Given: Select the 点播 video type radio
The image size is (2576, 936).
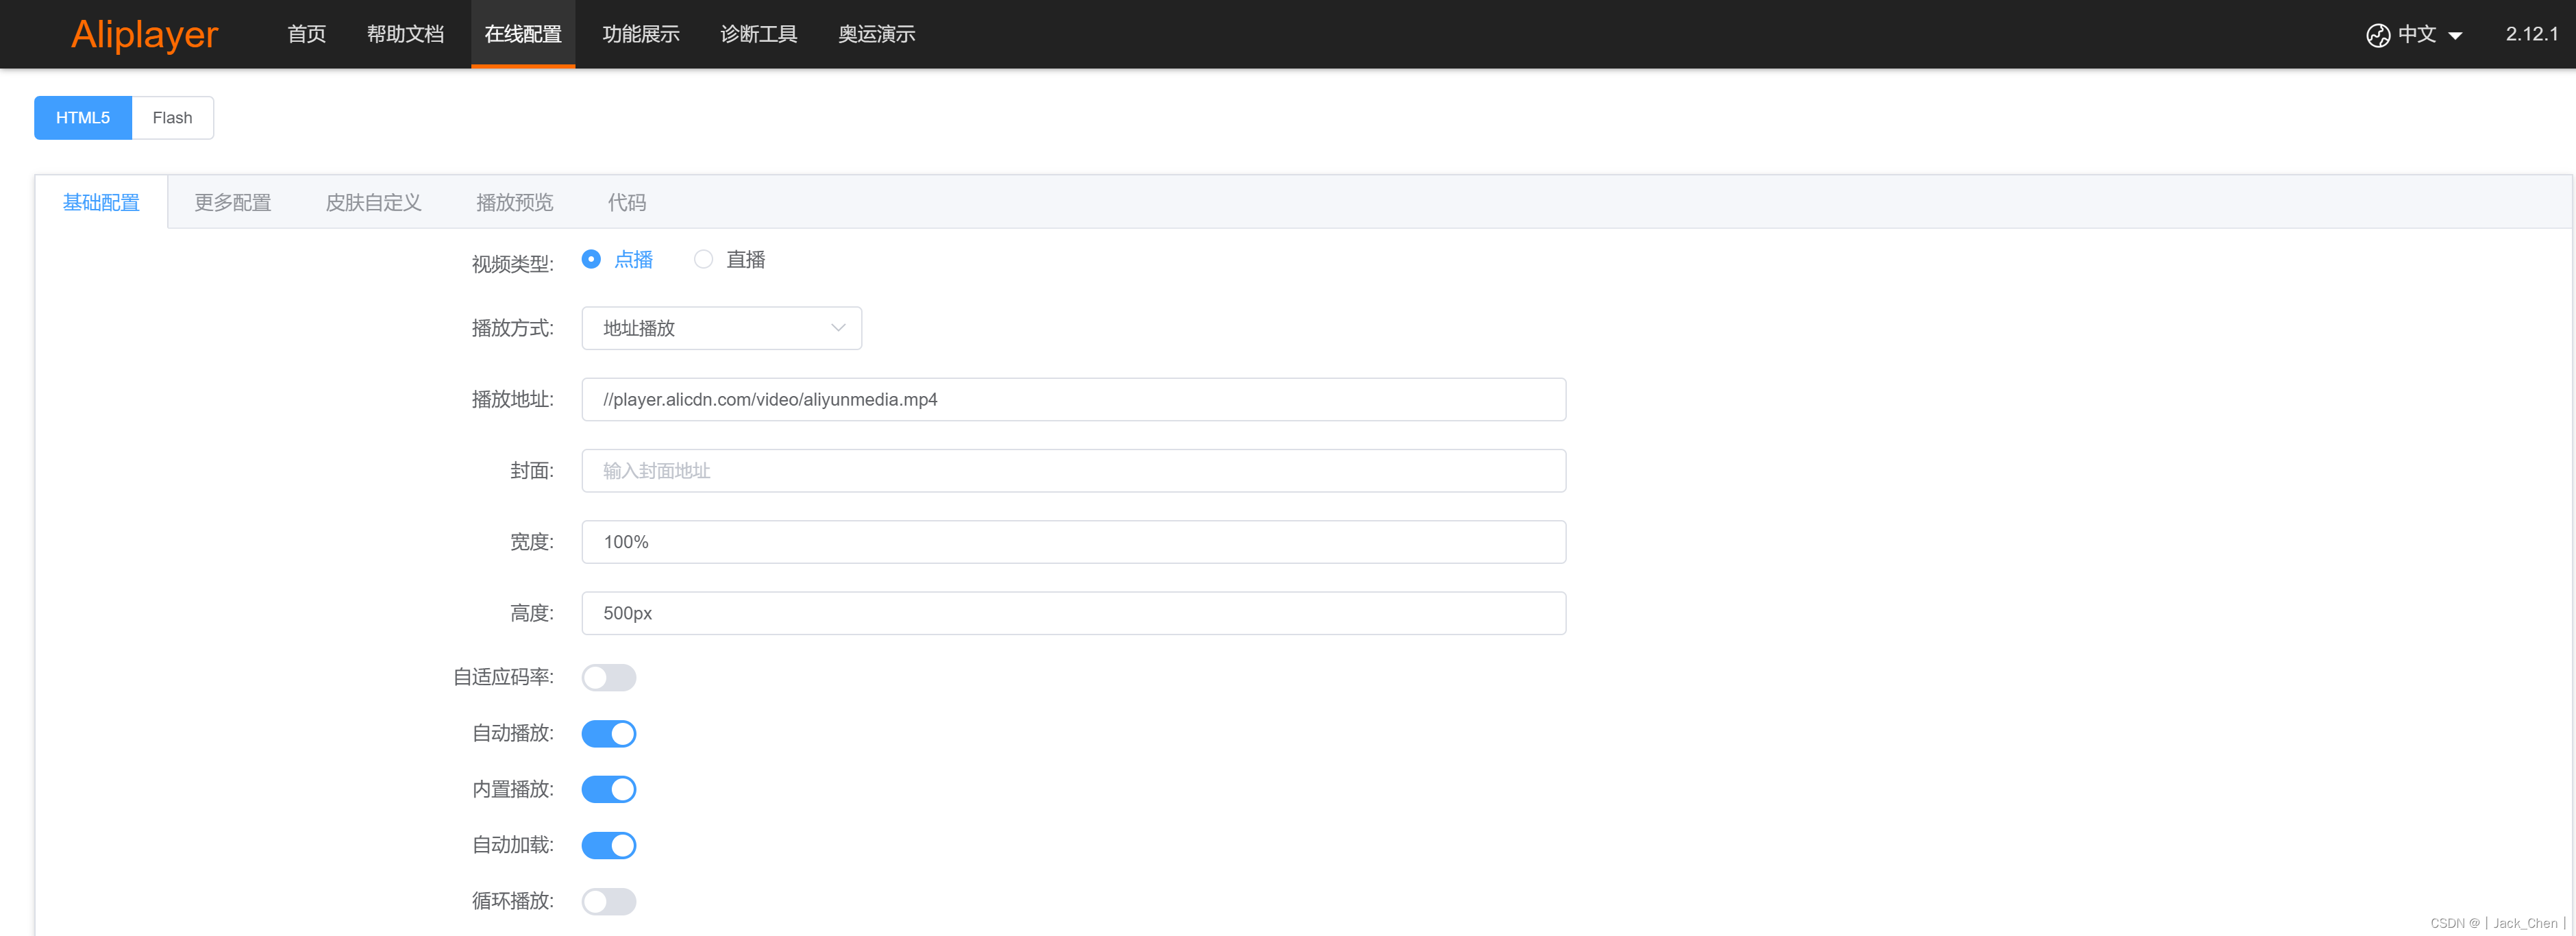Looking at the screenshot, I should [x=591, y=260].
